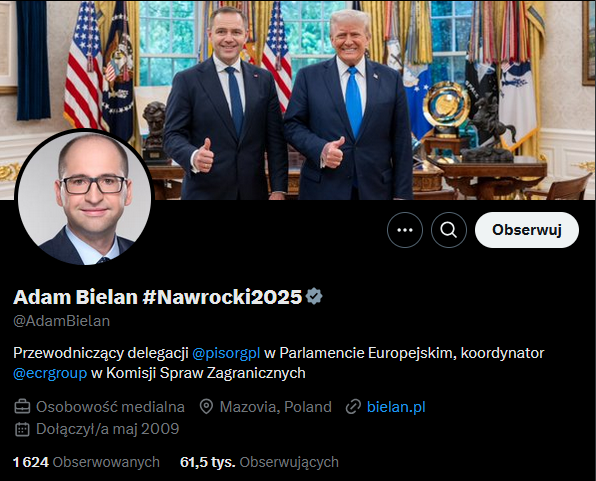
Task: Click the chain link icon beside bielan.pl
Action: coord(353,407)
